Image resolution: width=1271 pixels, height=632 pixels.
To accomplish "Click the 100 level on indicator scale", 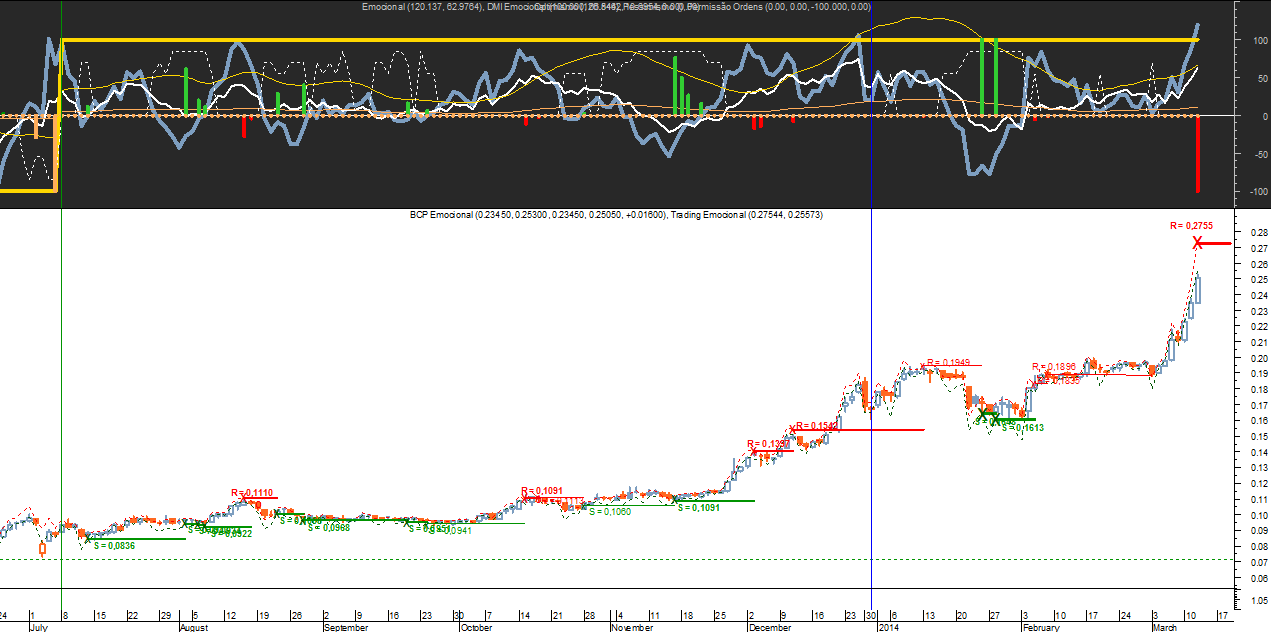I will (1245, 41).
